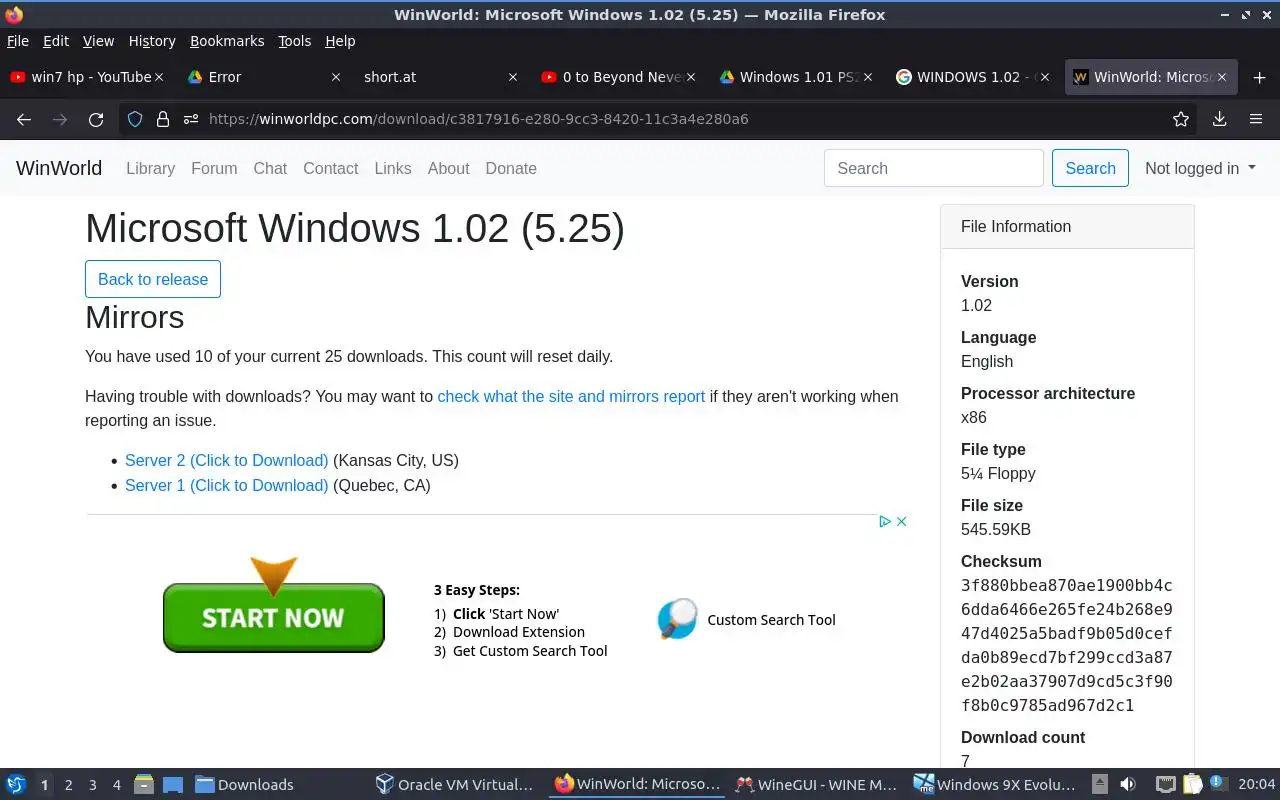Open a new tab with the plus button
Screen dimensions: 1280x800
(x=1259, y=77)
